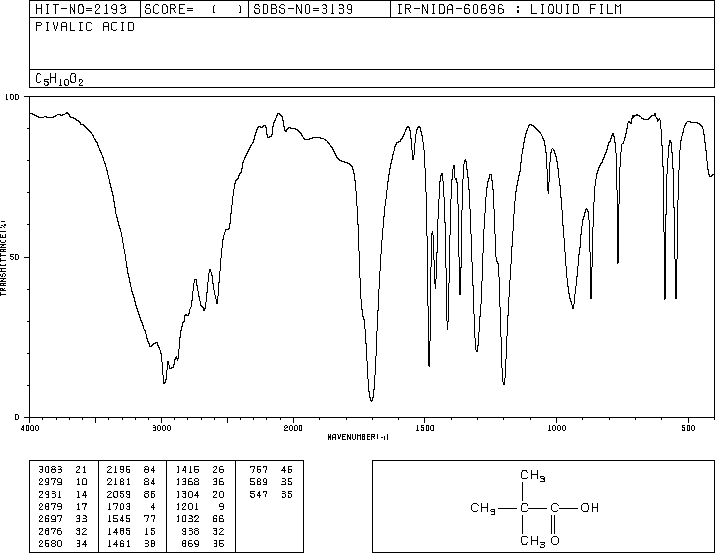
Task: Select the 767 46 entry in peak table
Action: tap(271, 469)
